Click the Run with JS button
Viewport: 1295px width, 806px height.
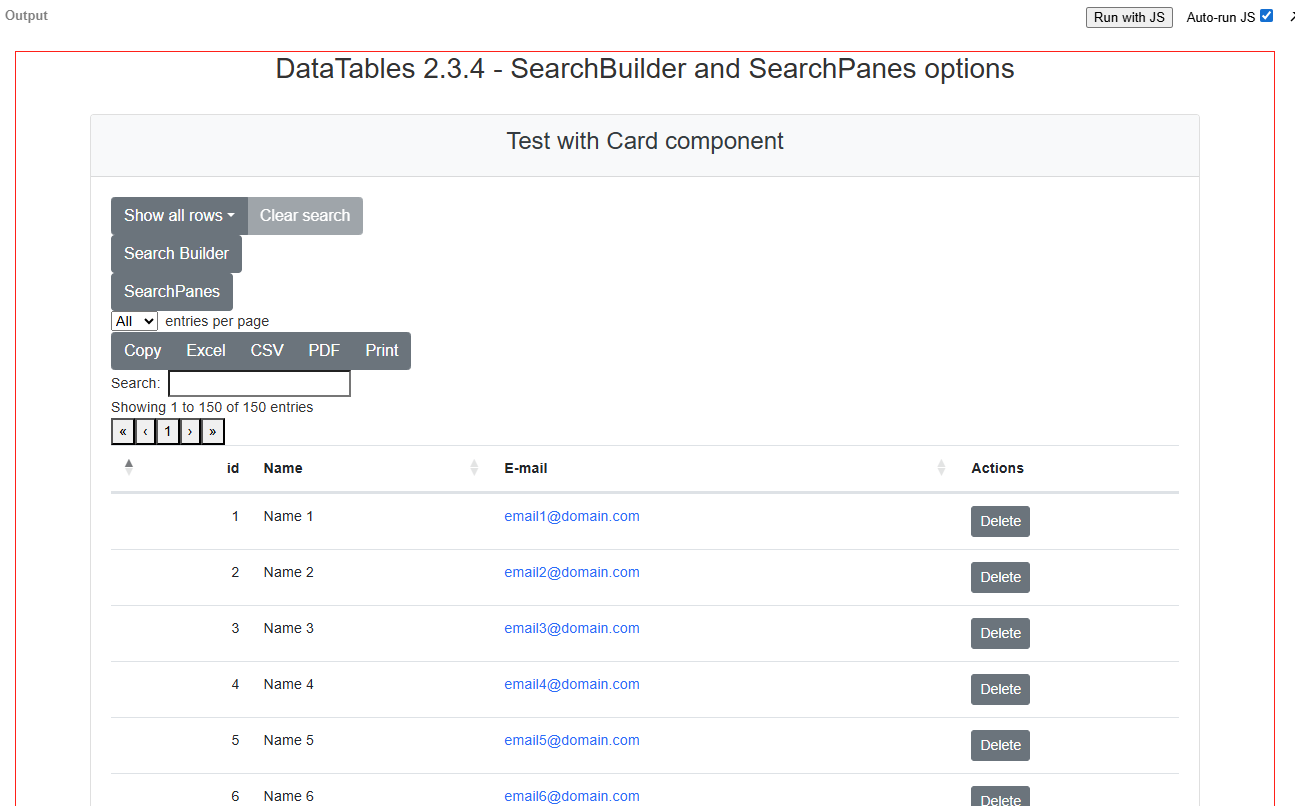[1129, 17]
